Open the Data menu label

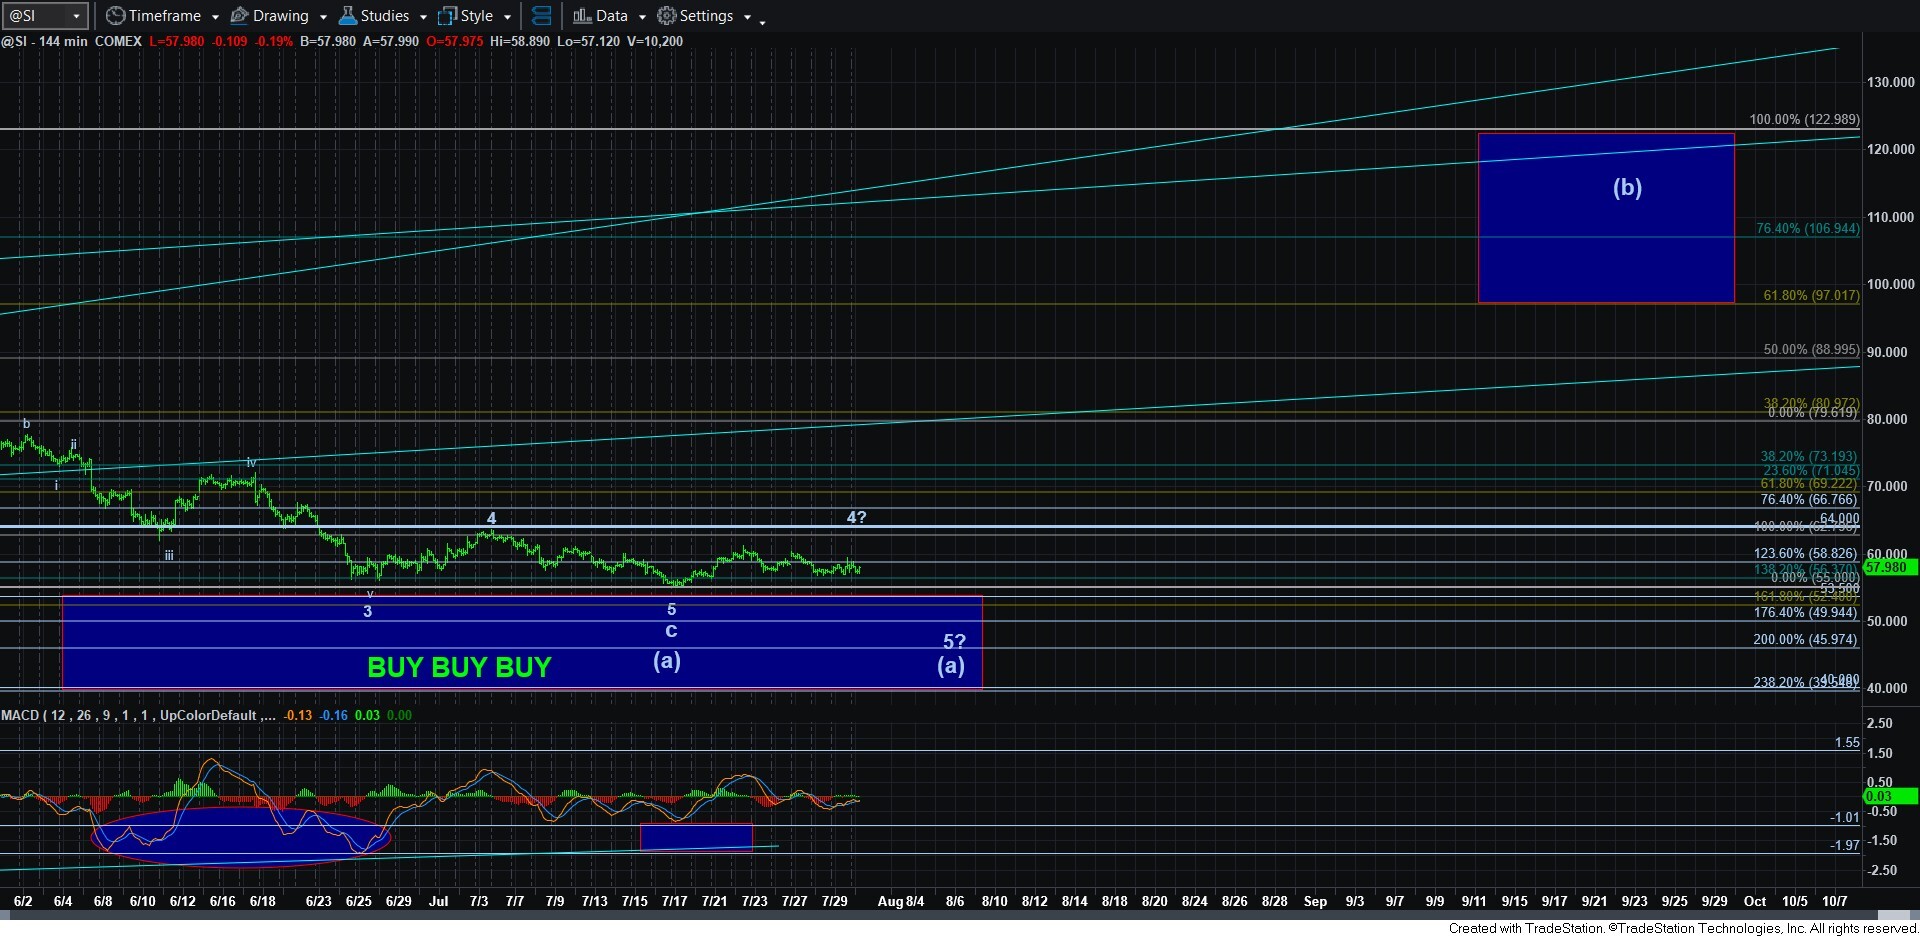coord(612,16)
